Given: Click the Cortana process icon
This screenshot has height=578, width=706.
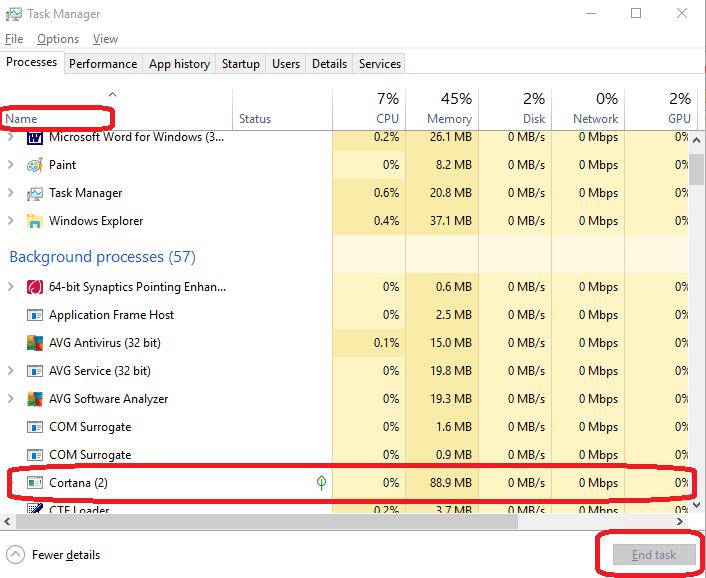Looking at the screenshot, I should tap(35, 483).
